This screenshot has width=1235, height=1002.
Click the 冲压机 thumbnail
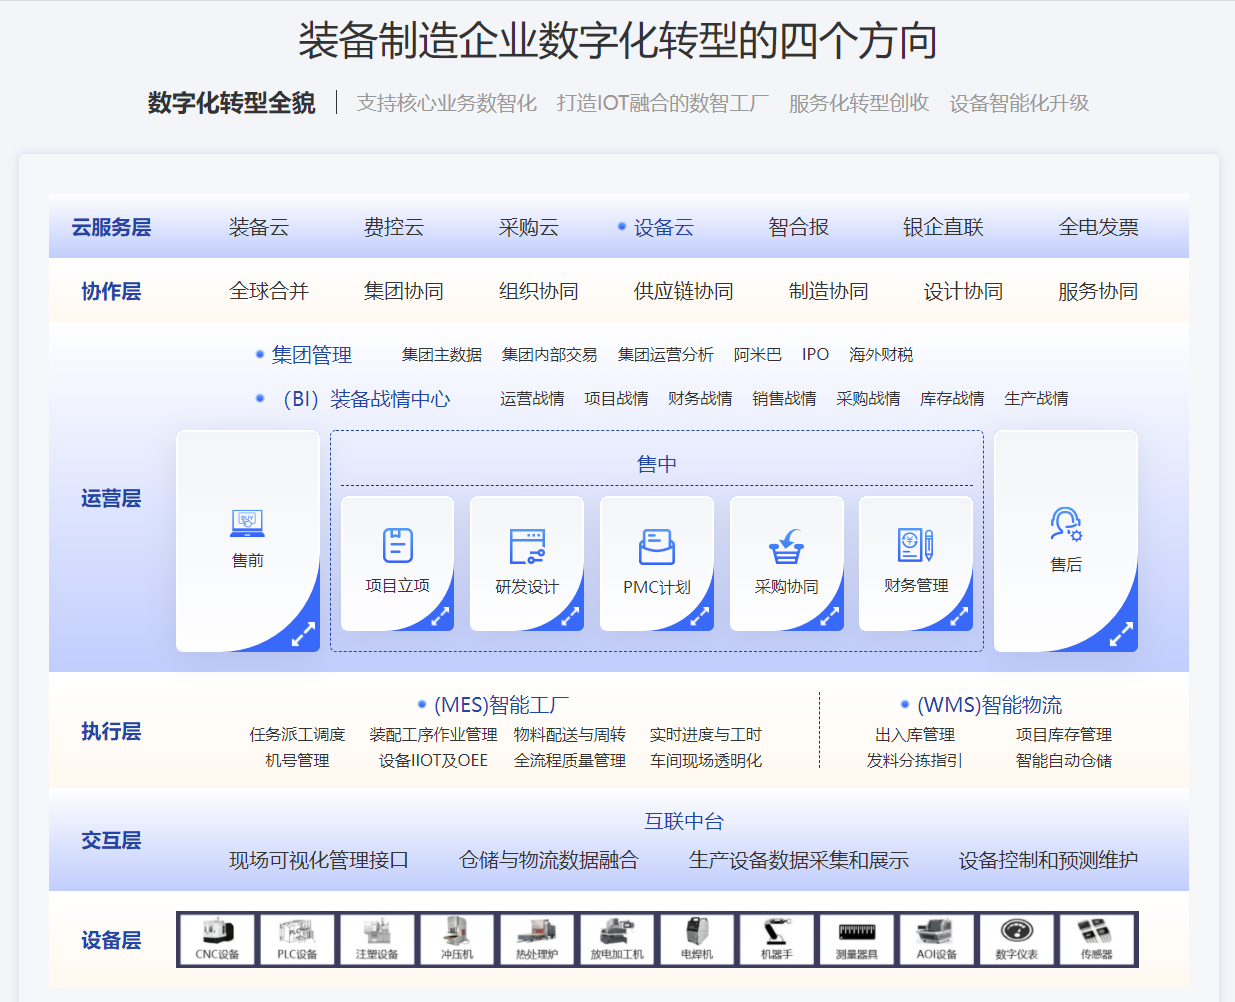pyautogui.click(x=457, y=939)
